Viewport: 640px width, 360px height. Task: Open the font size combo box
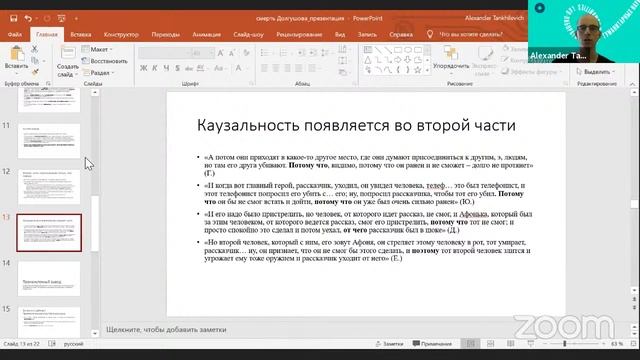click(202, 53)
